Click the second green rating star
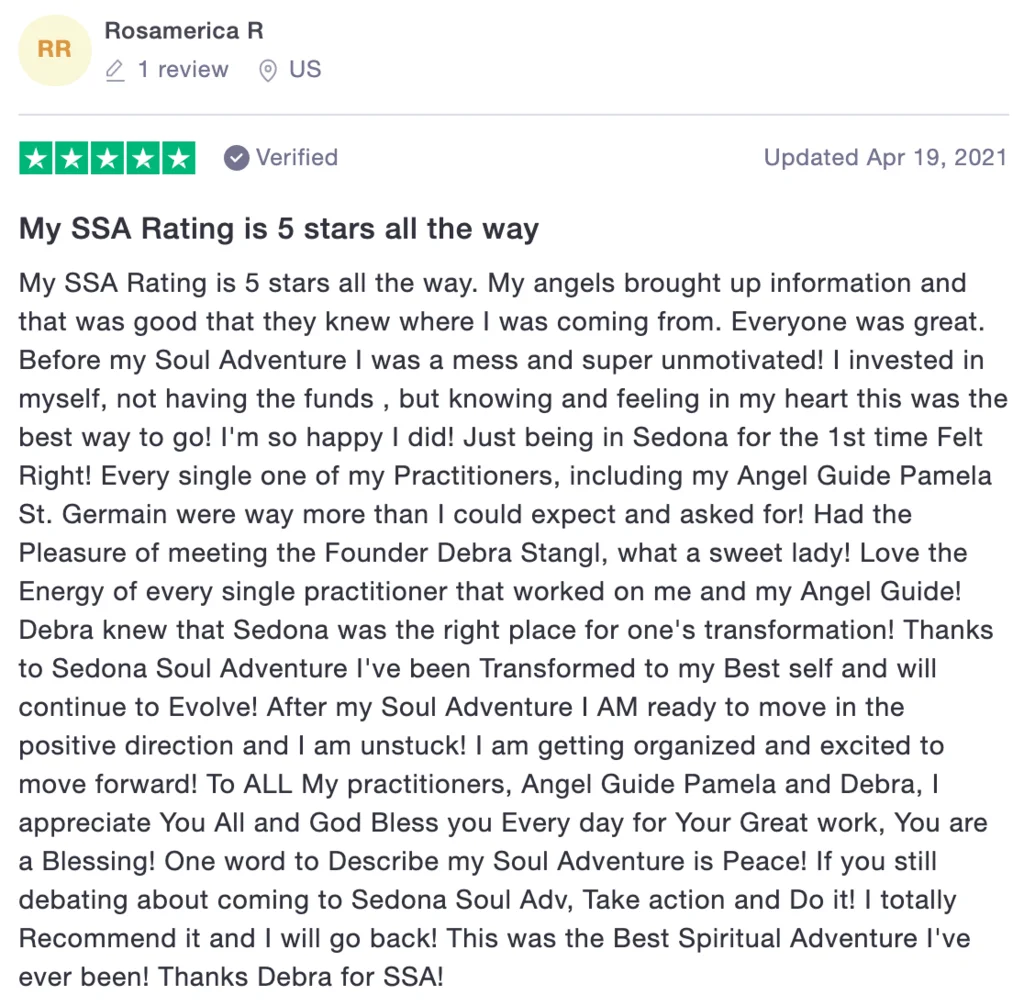The width and height of the screenshot is (1024, 1006). point(72,158)
